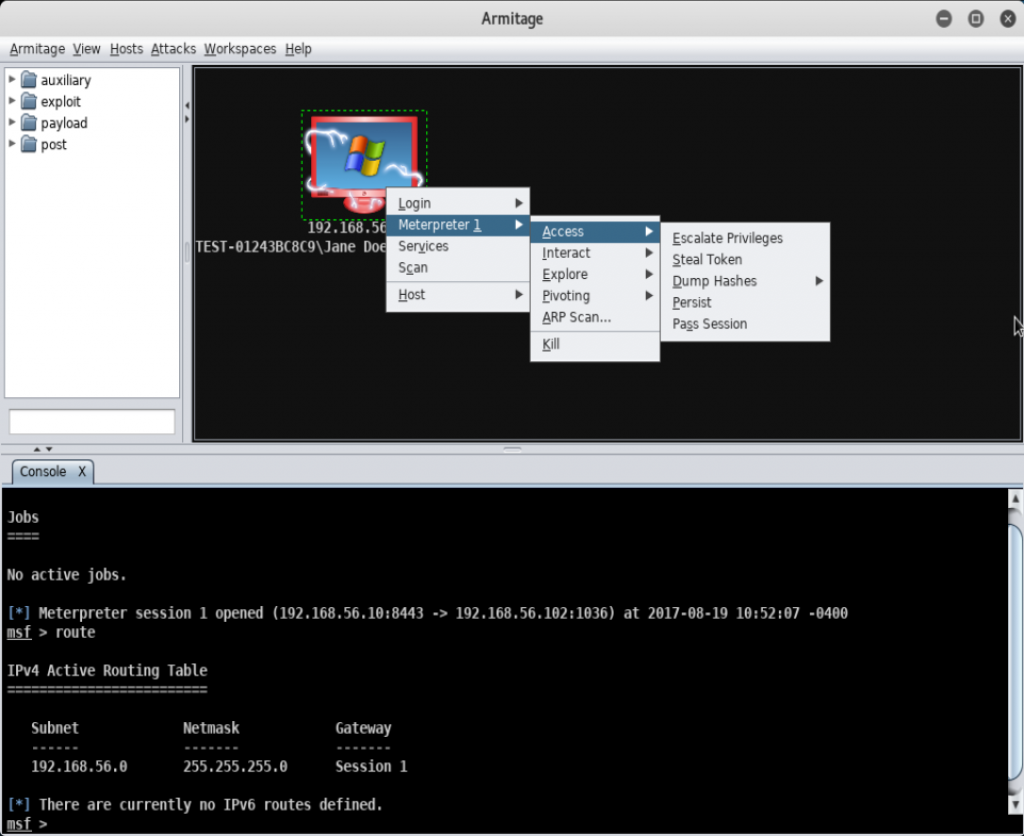Expand the post module tree
This screenshot has height=836, width=1024.
click(x=12, y=144)
